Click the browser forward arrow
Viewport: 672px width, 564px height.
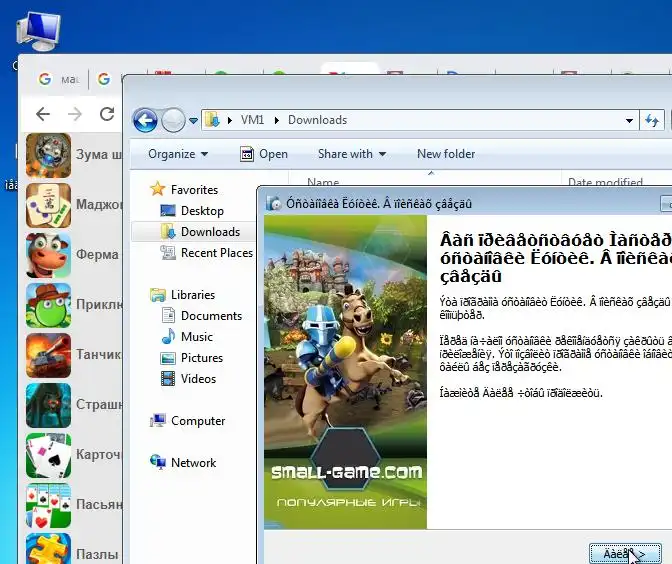click(75, 114)
